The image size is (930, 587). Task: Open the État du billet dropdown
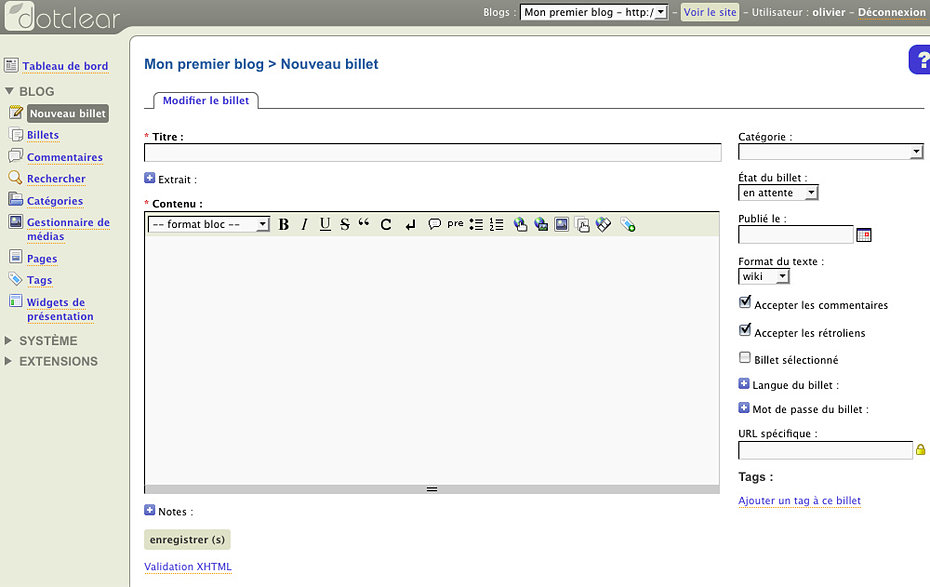point(778,193)
